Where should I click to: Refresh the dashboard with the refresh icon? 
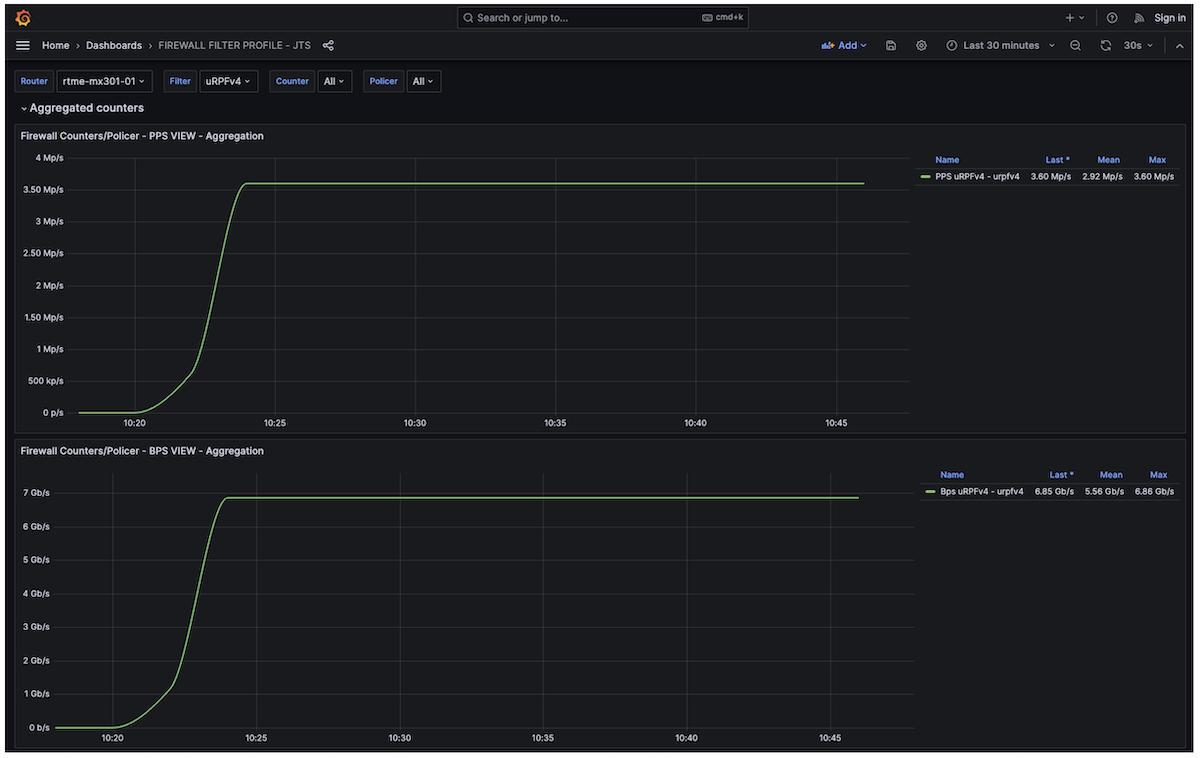pyautogui.click(x=1104, y=45)
